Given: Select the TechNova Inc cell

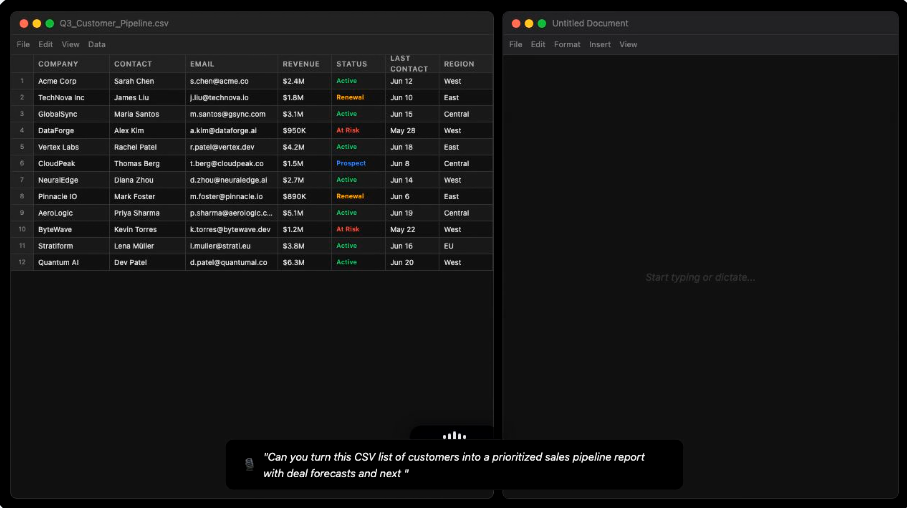Looking at the screenshot, I should pos(71,97).
